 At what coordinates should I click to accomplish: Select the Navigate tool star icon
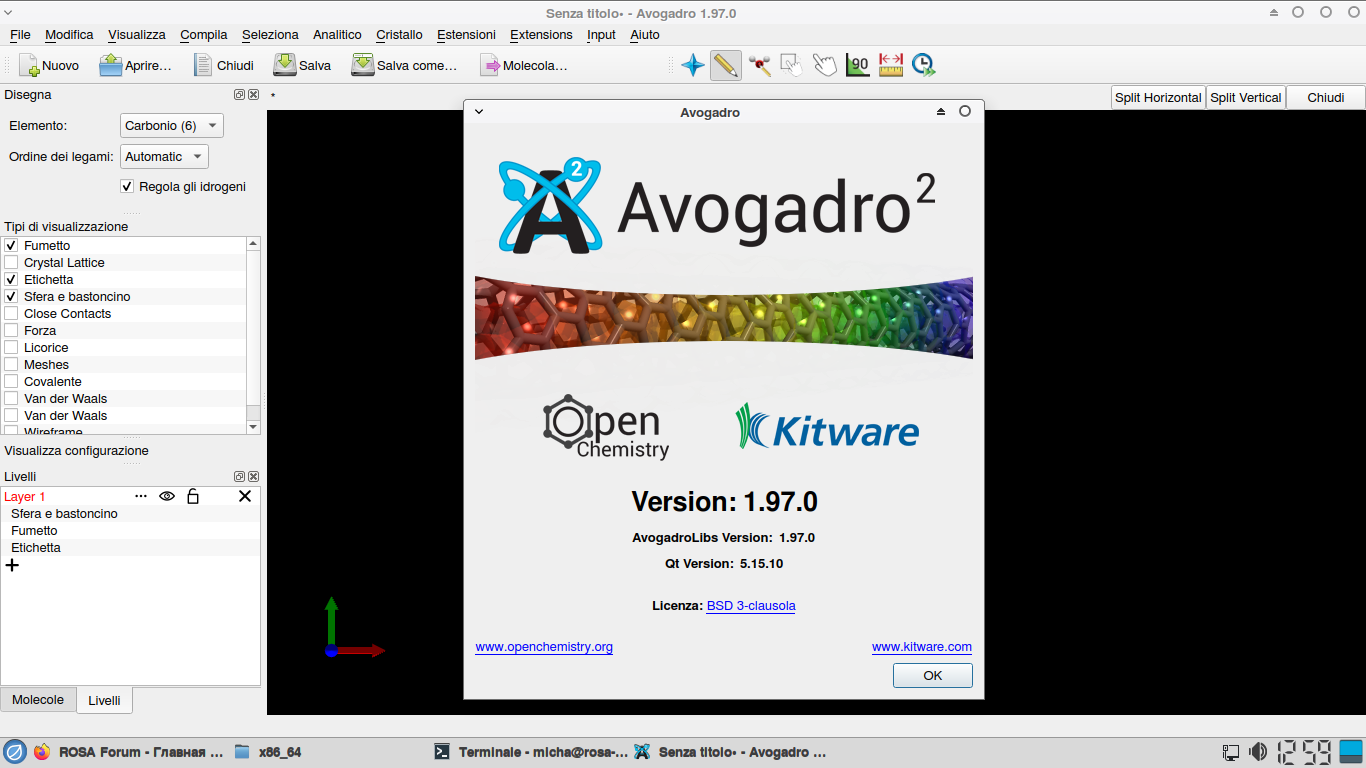tap(692, 66)
